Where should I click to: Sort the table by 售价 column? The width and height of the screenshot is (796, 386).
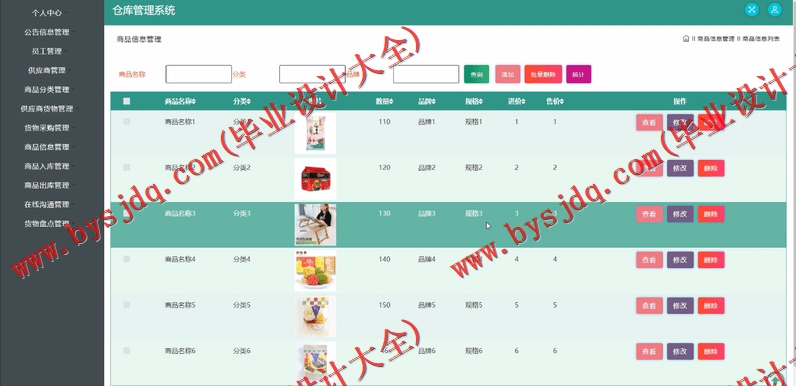555,102
